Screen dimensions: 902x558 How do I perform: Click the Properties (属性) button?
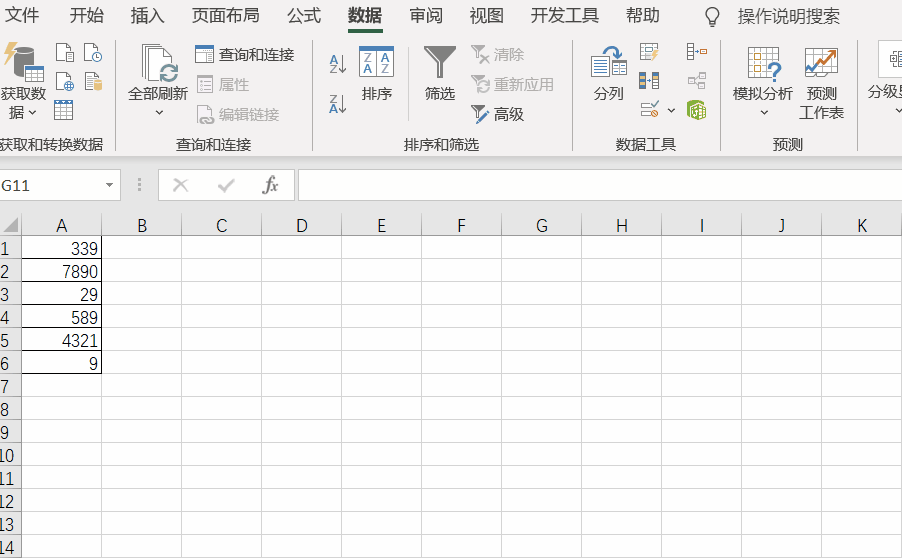tap(223, 85)
